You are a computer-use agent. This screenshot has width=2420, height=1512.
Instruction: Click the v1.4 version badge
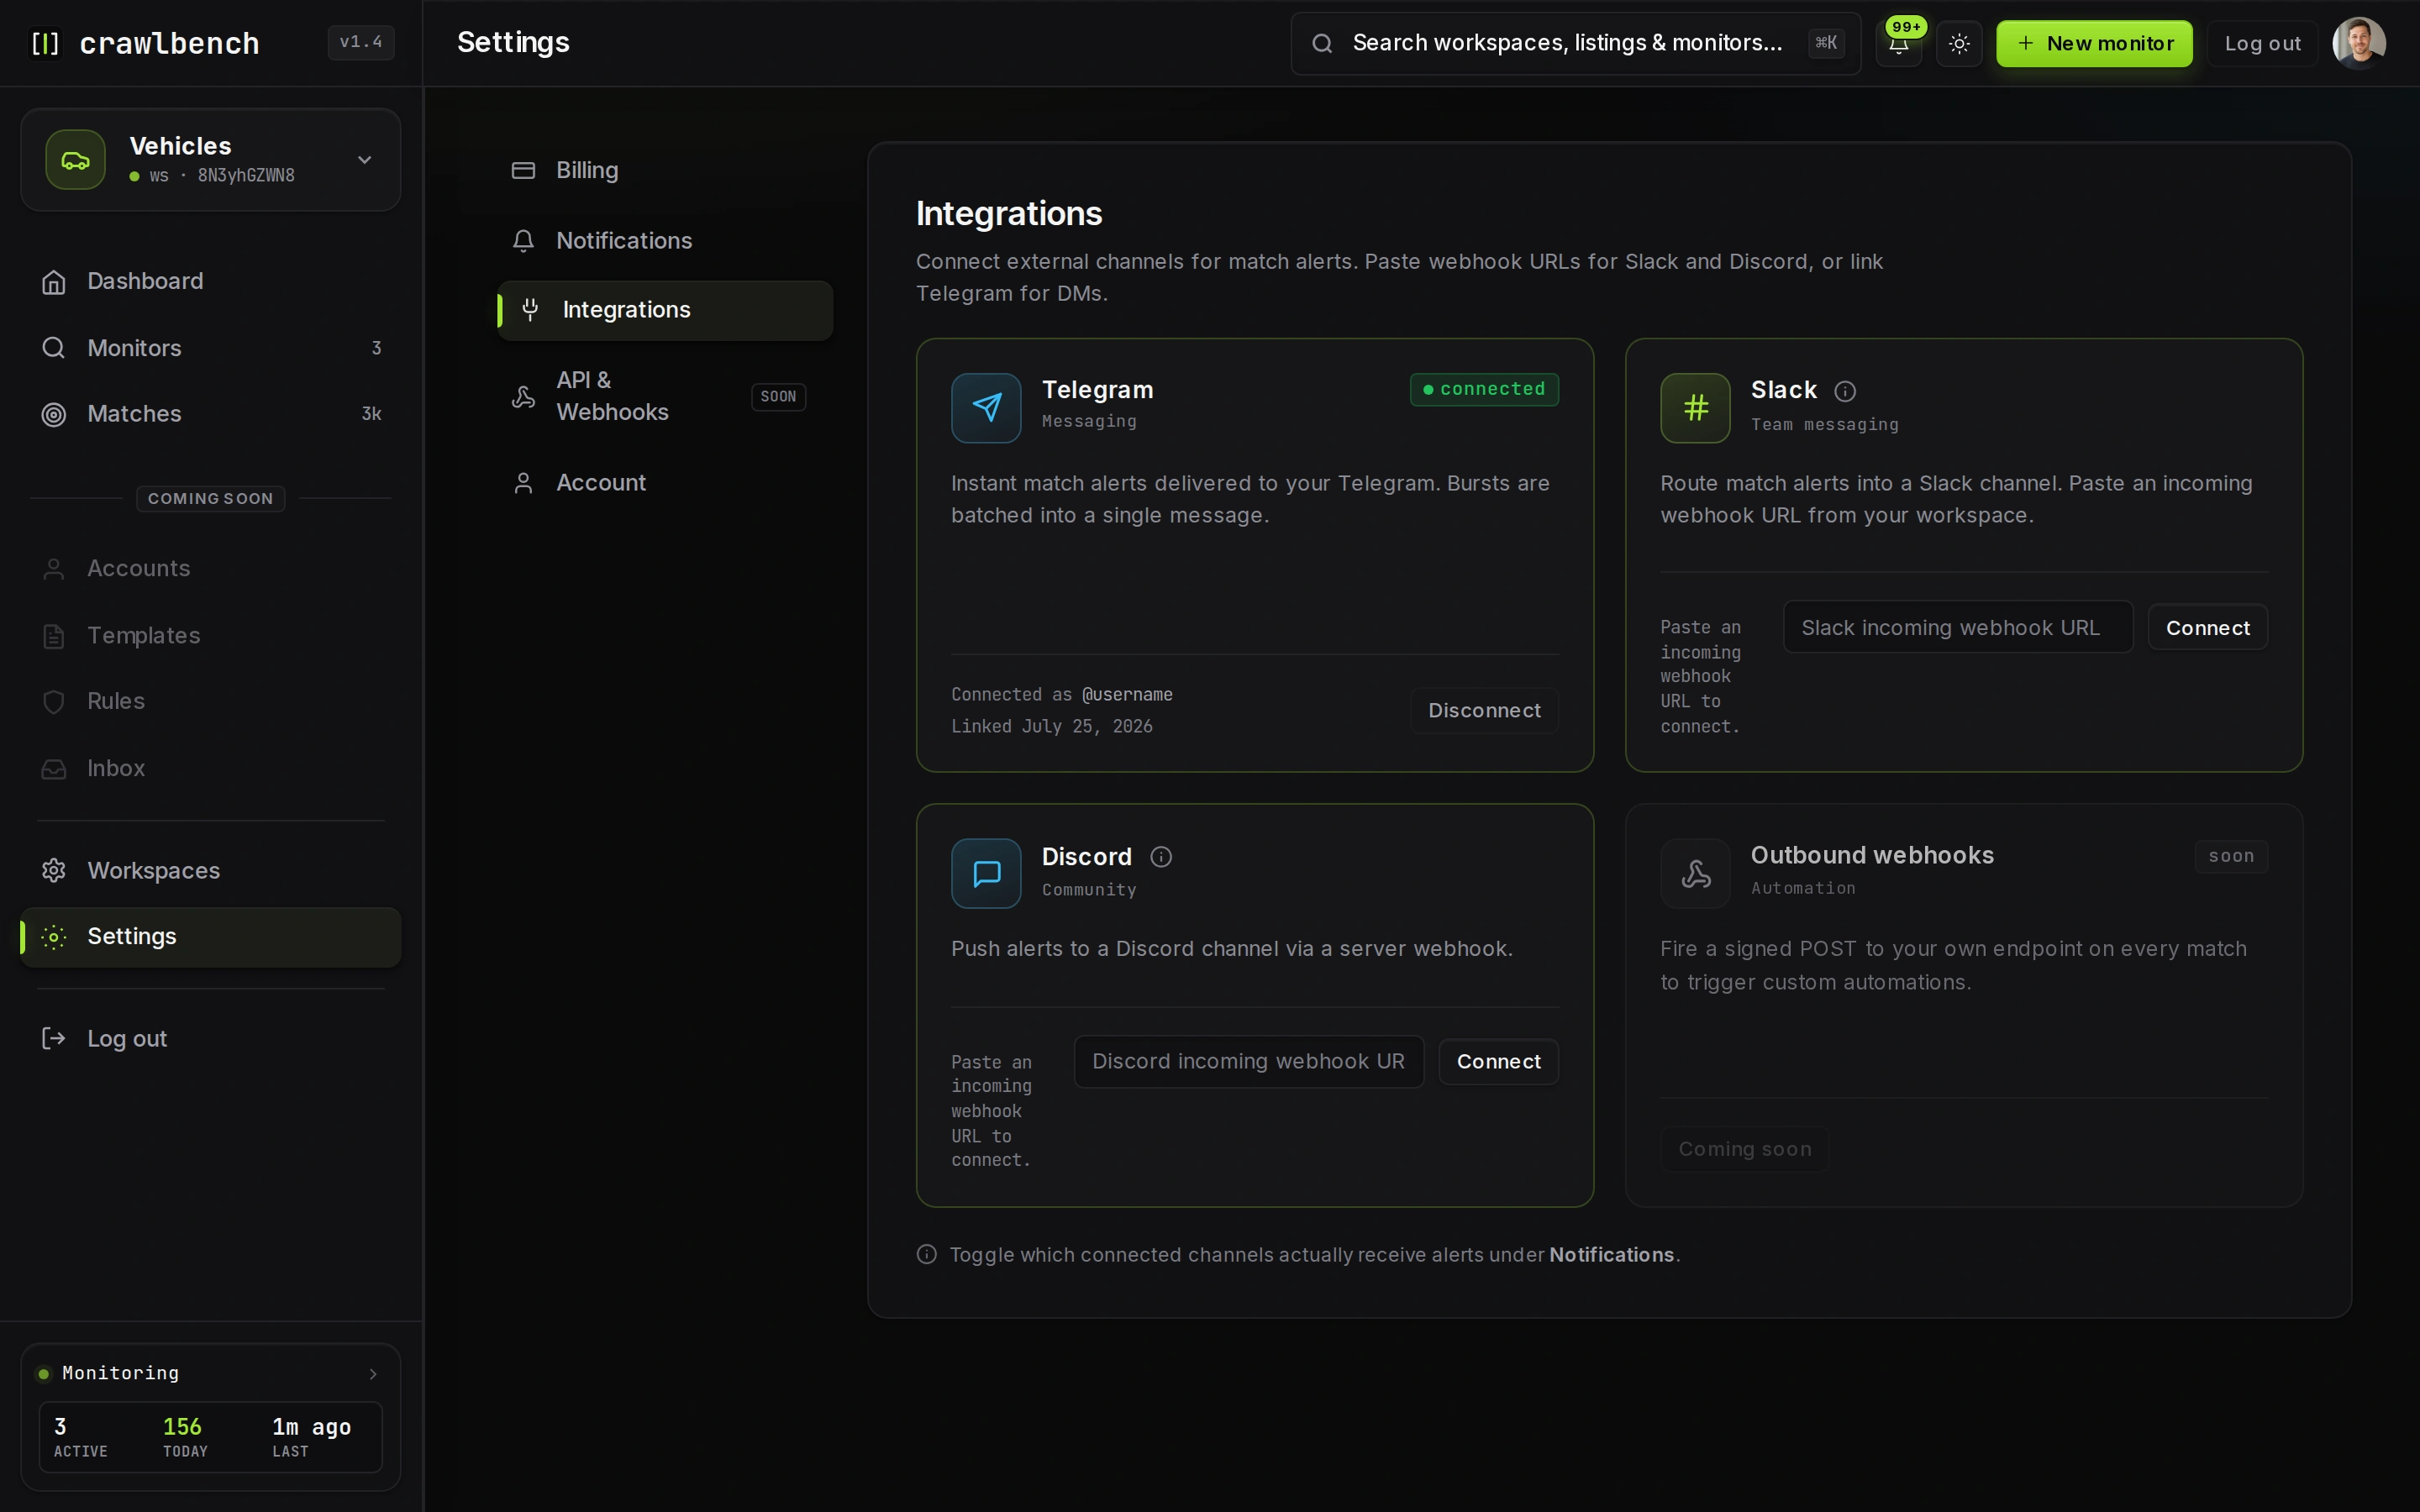tap(361, 42)
